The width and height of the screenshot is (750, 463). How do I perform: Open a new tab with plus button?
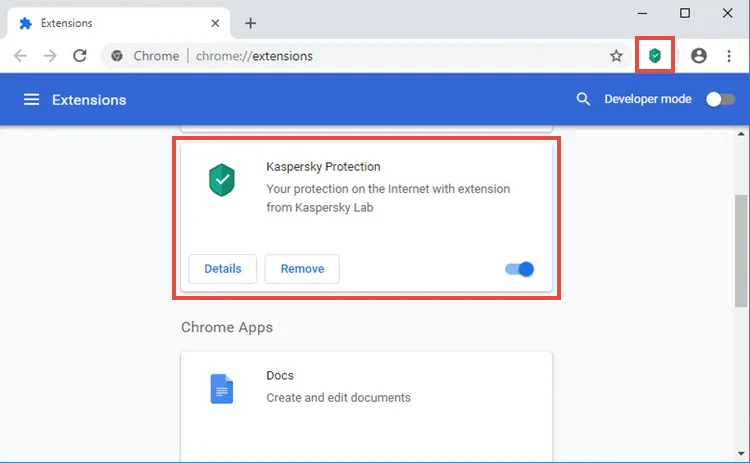tap(250, 23)
